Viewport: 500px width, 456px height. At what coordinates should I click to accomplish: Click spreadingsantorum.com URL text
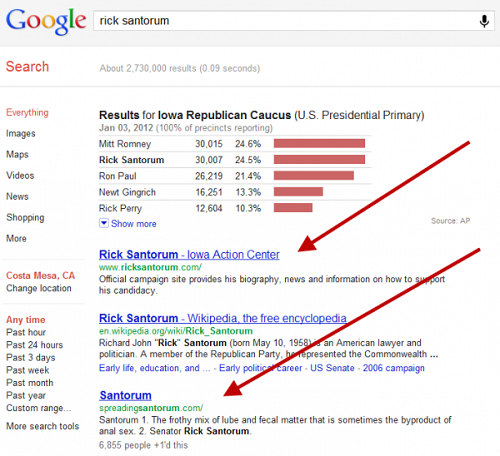point(151,408)
